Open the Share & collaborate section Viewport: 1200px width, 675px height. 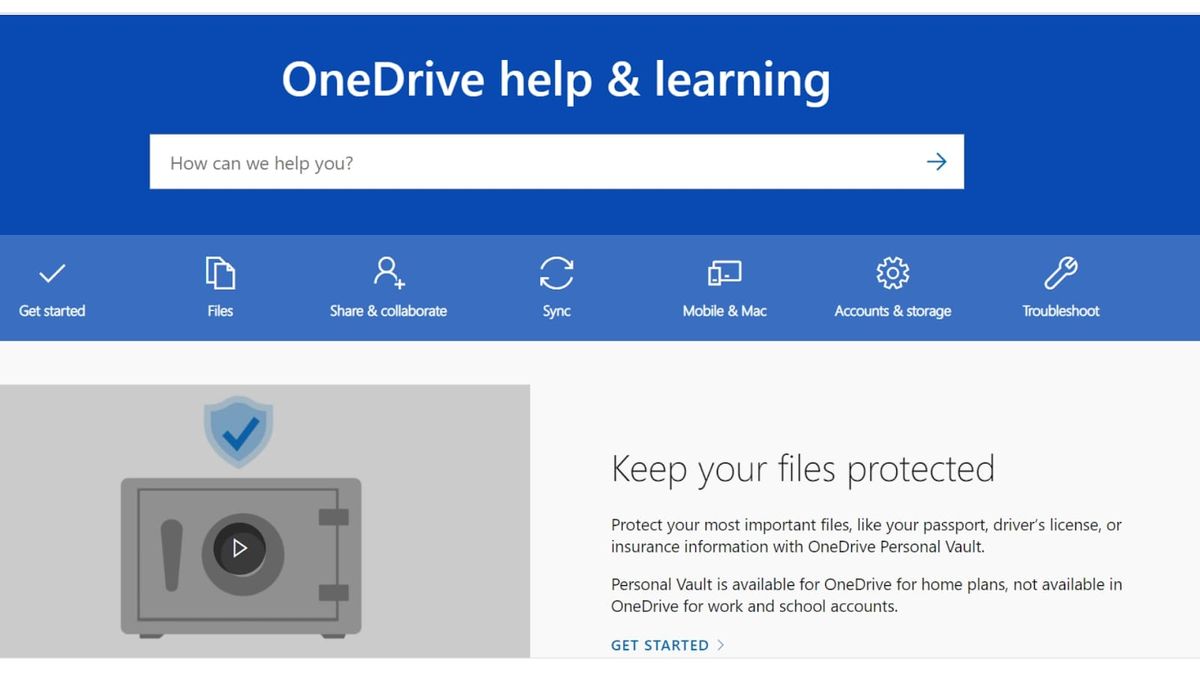pos(388,310)
